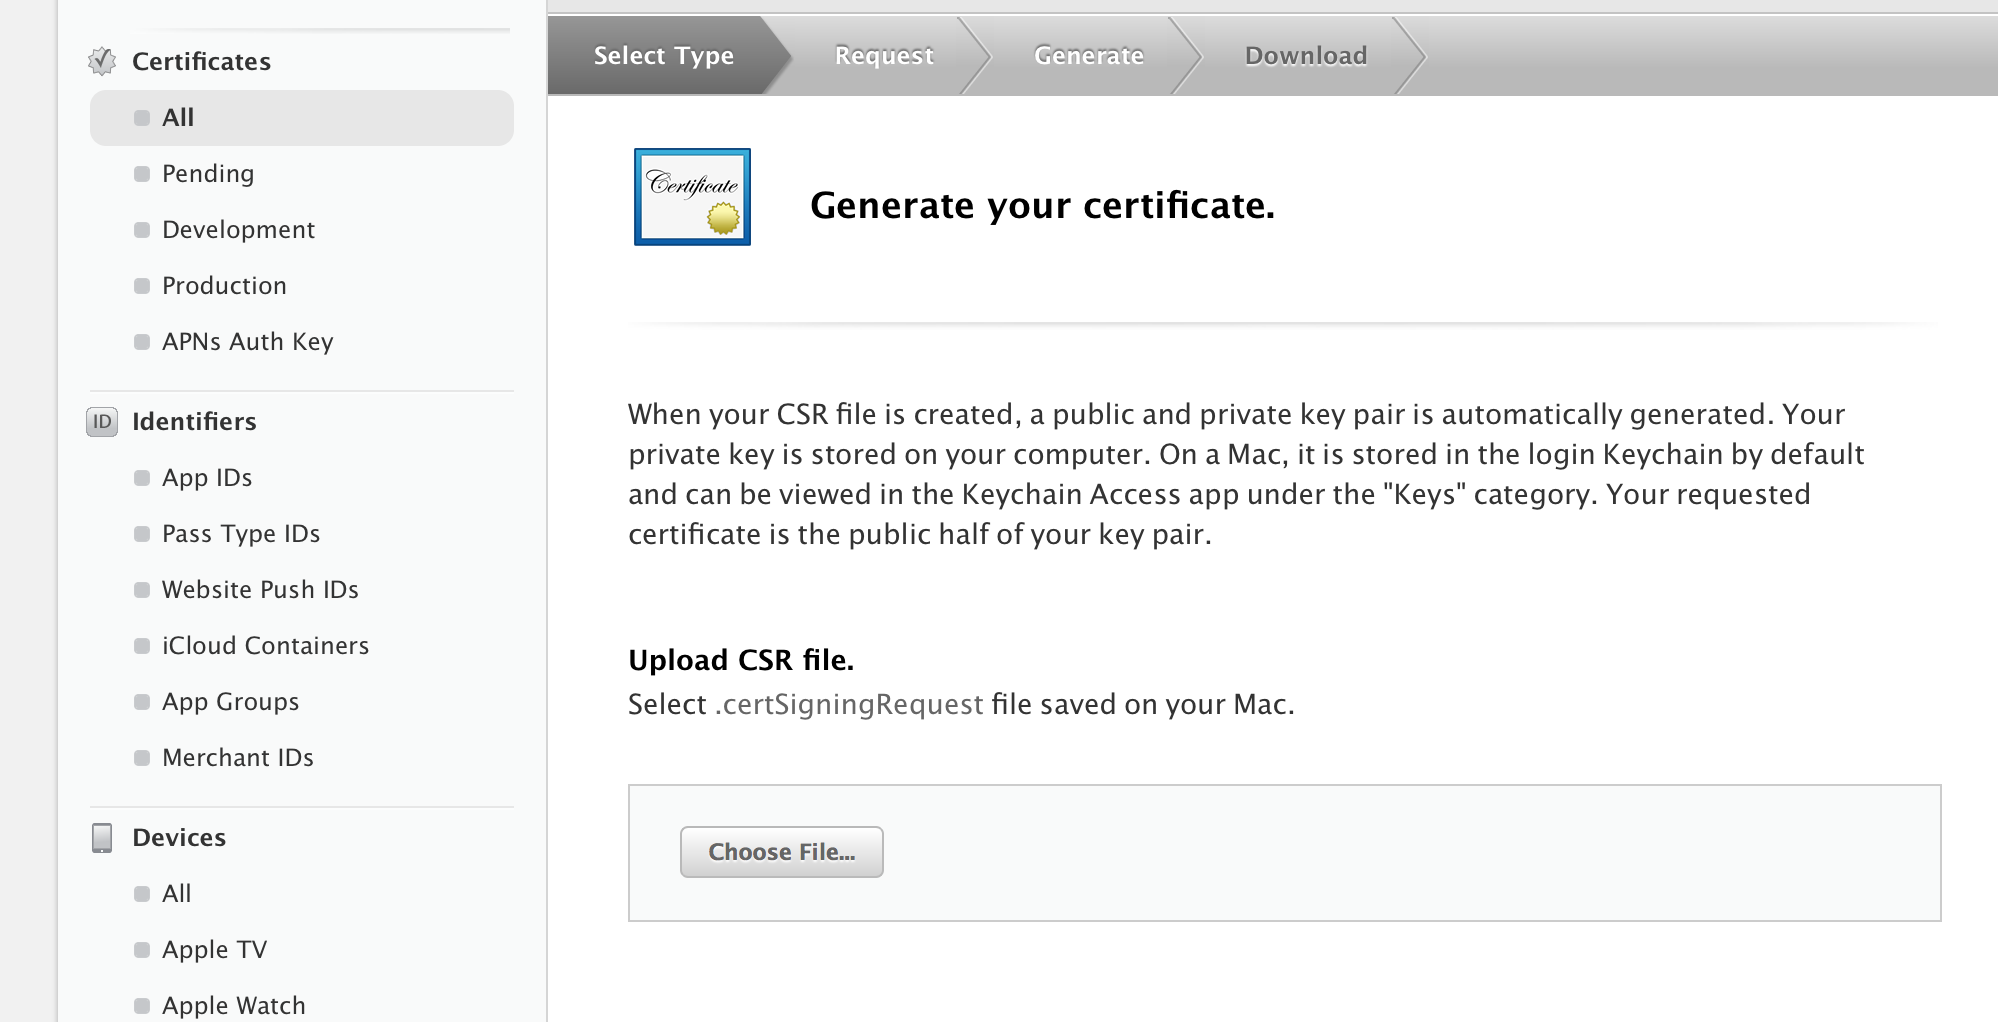Viewport: 1998px width, 1022px height.
Task: Click the certificate illustration image
Action: click(x=692, y=197)
